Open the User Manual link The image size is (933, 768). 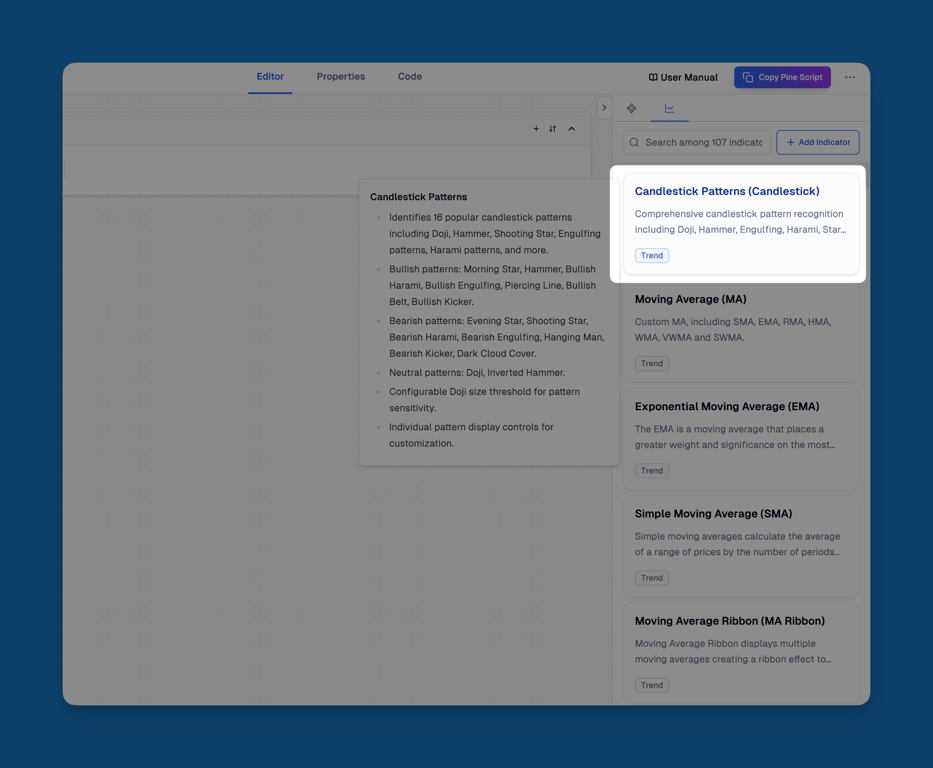(x=683, y=77)
